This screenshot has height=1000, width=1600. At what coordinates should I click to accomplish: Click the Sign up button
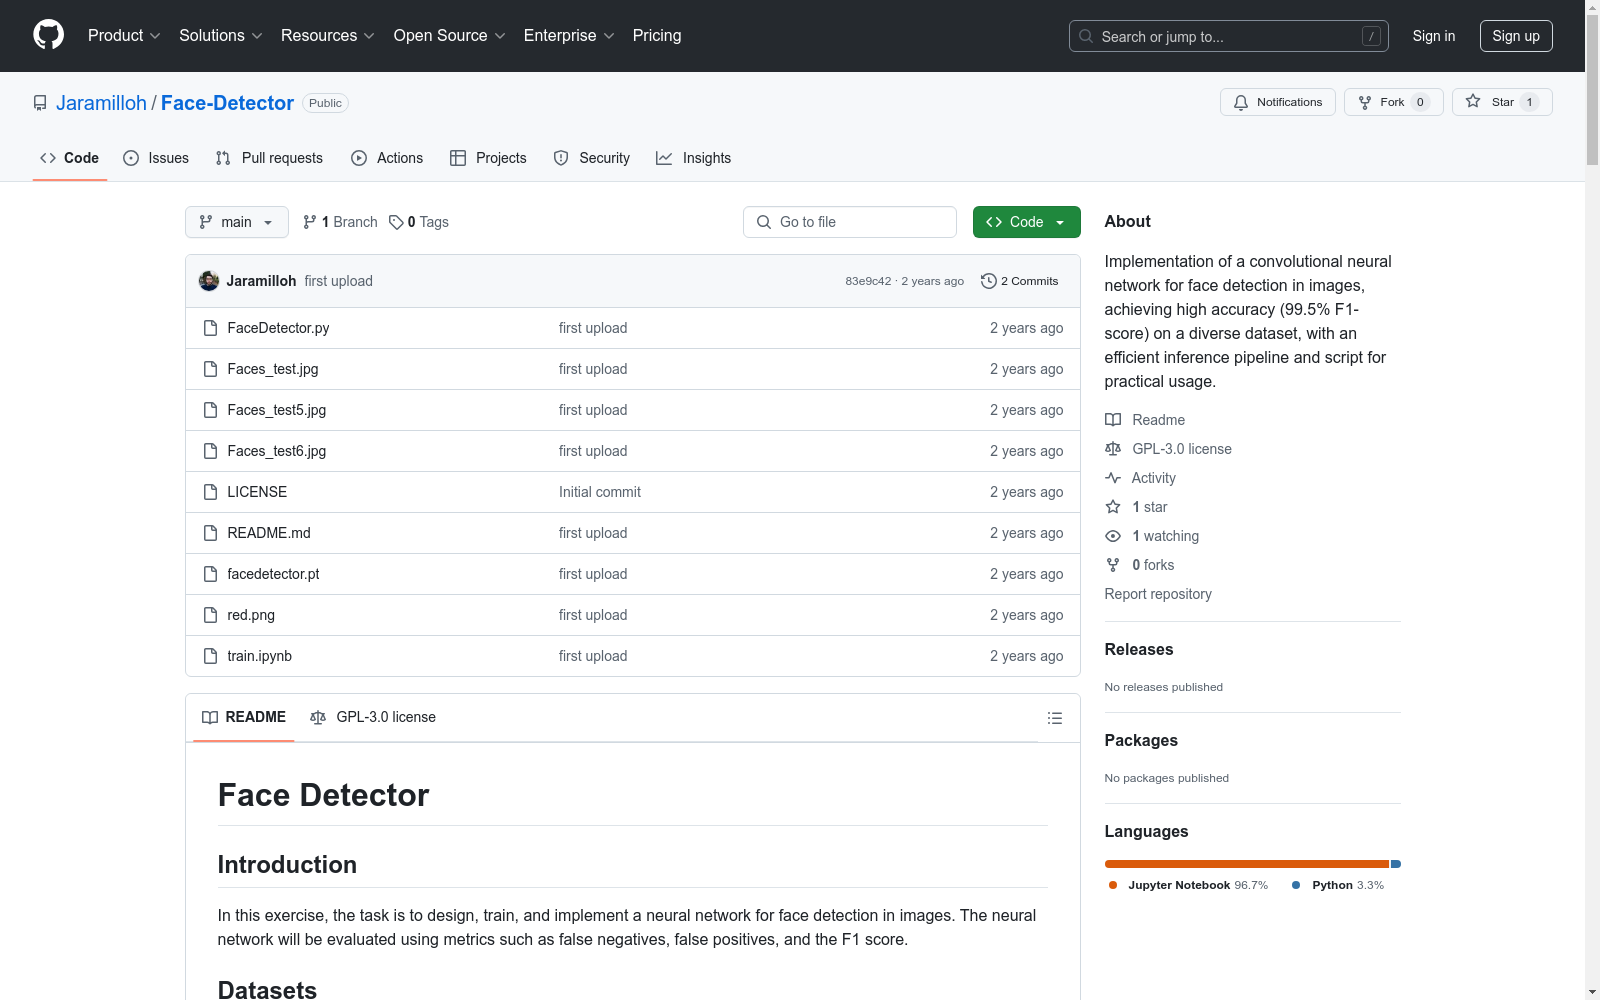(1516, 36)
